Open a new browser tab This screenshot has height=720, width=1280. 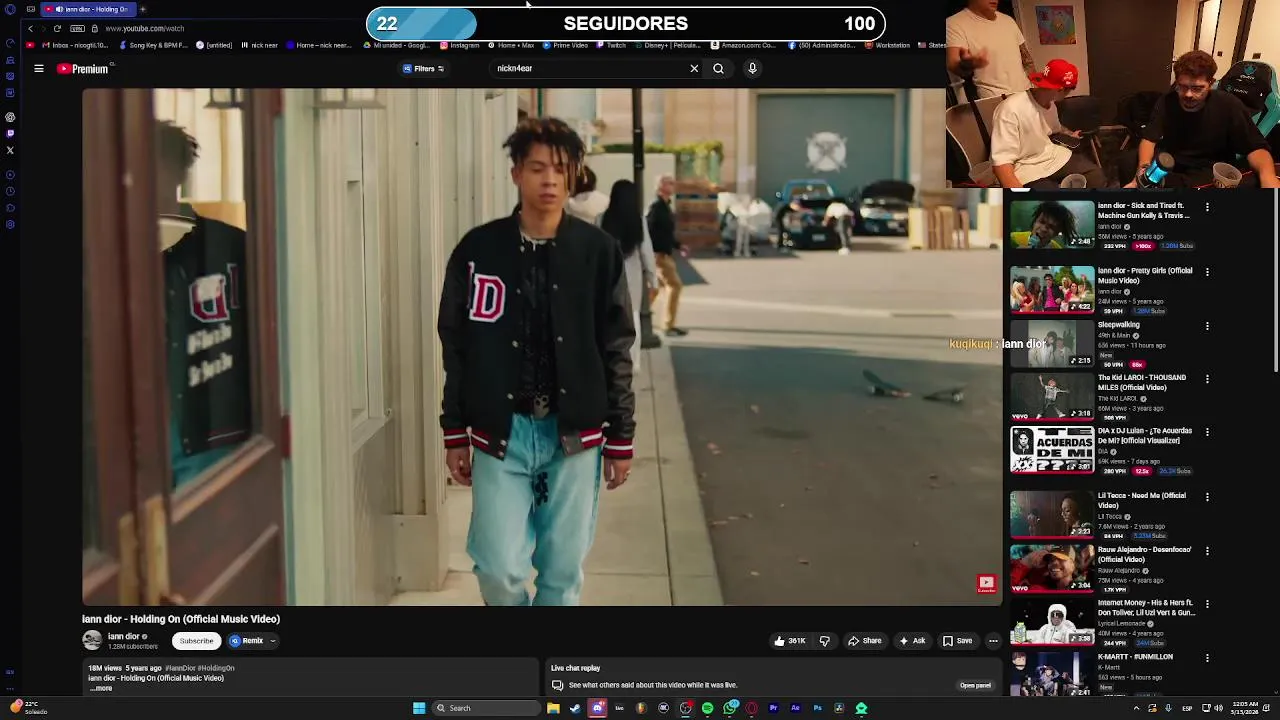142,9
